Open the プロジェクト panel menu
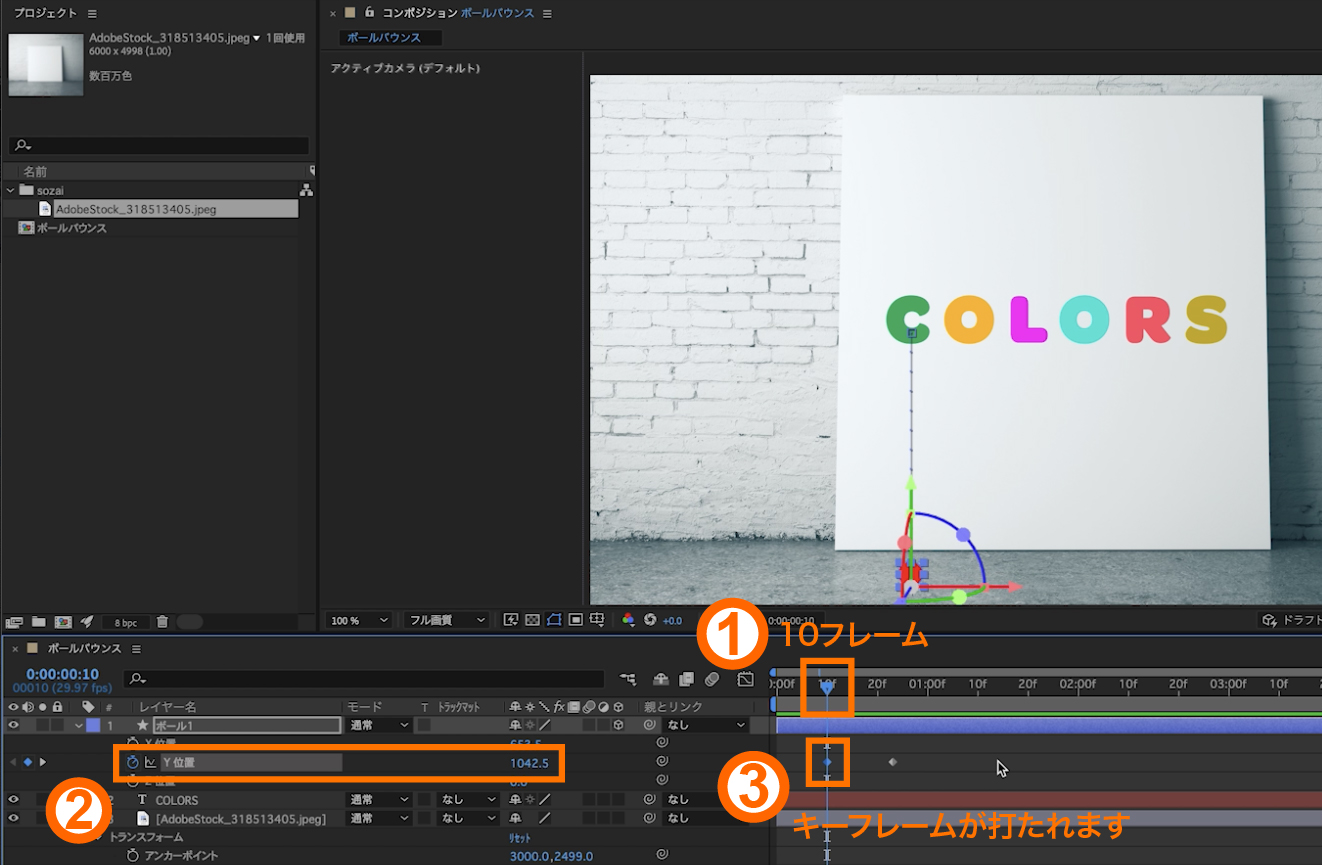 click(x=92, y=13)
